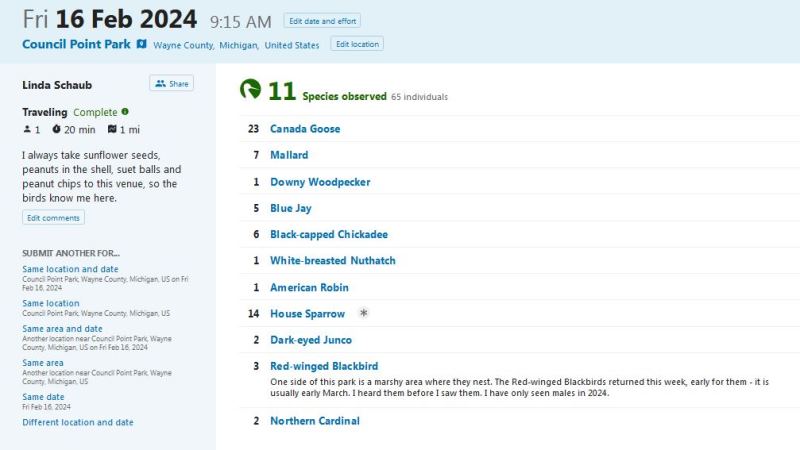The image size is (800, 450).
Task: Click Same area and date link
Action: point(62,329)
